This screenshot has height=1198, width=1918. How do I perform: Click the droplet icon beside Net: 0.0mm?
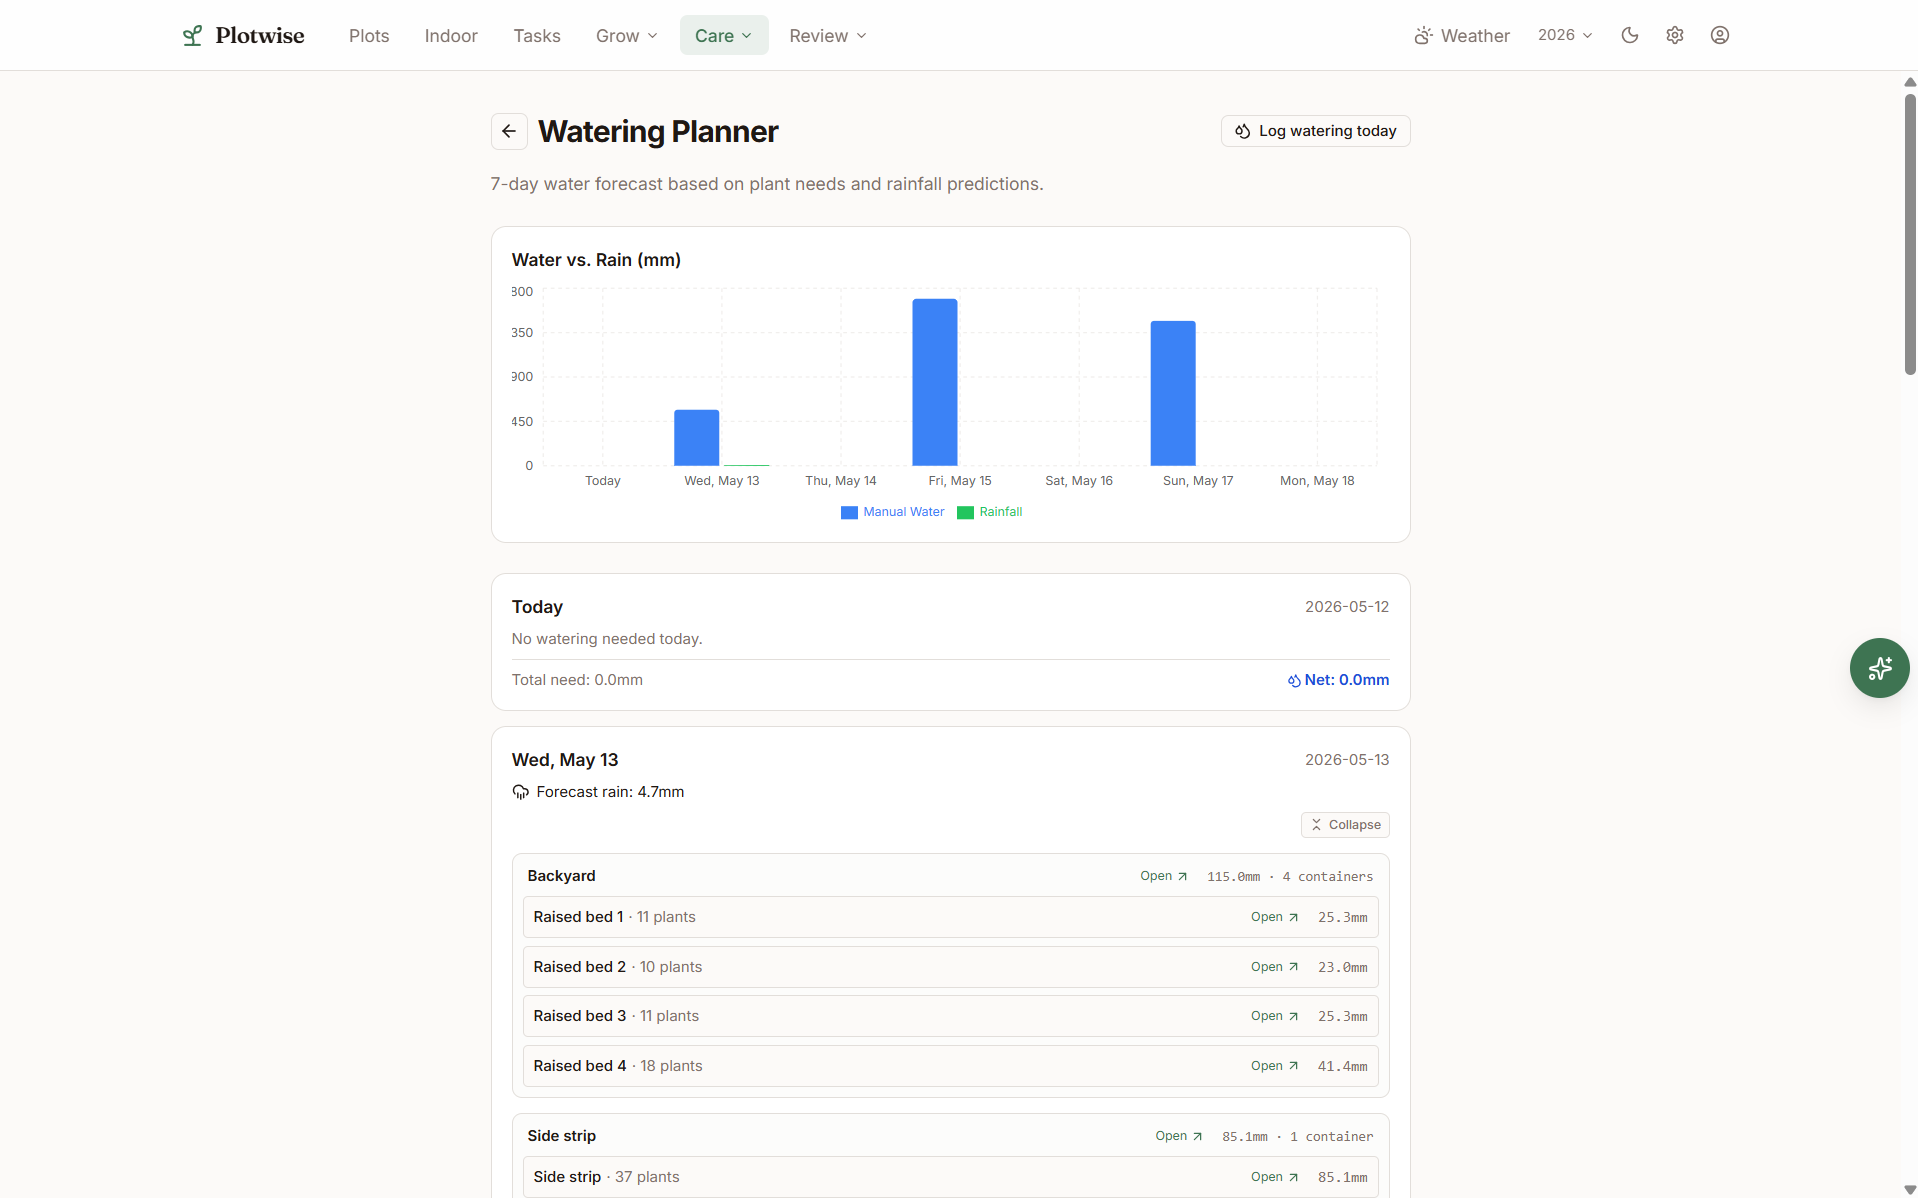(x=1294, y=681)
